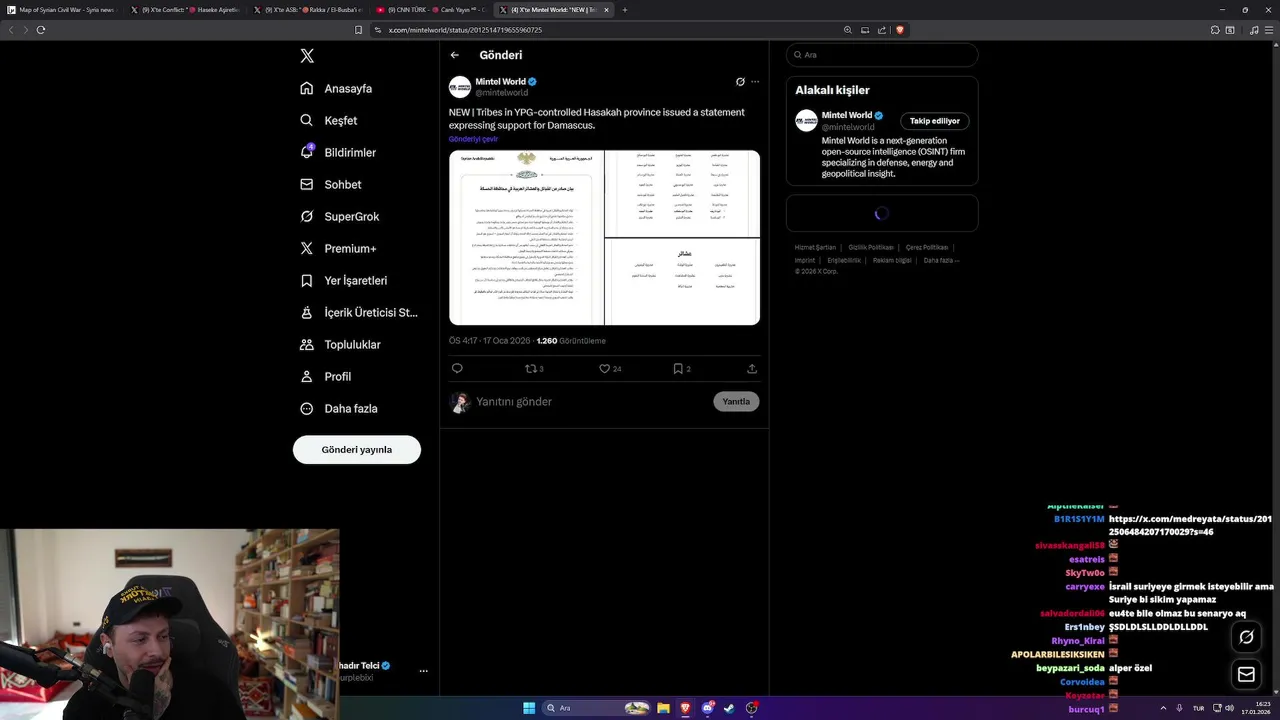Reload the page
This screenshot has height=720, width=1280.
click(x=41, y=30)
